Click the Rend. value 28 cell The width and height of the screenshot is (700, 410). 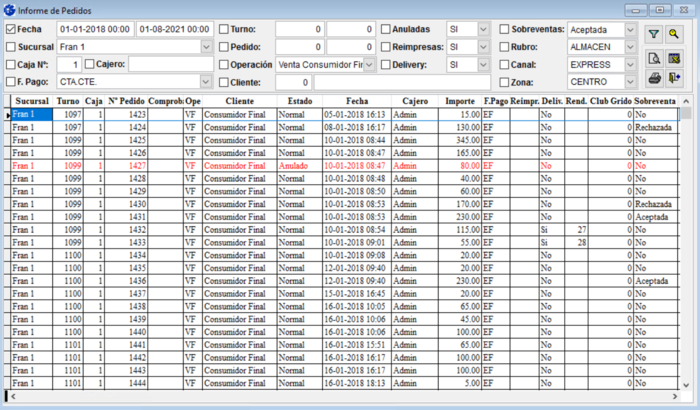pyautogui.click(x=576, y=243)
